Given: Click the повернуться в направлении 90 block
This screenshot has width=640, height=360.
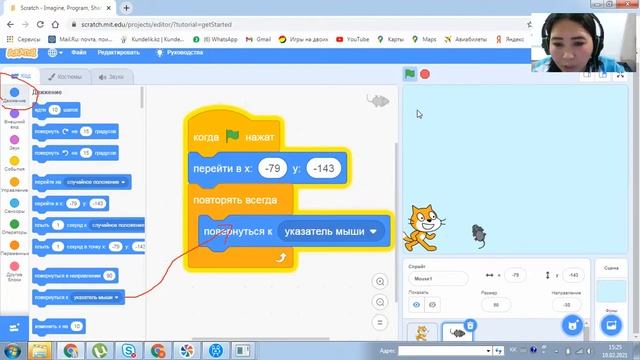Looking at the screenshot, I should 75,276.
